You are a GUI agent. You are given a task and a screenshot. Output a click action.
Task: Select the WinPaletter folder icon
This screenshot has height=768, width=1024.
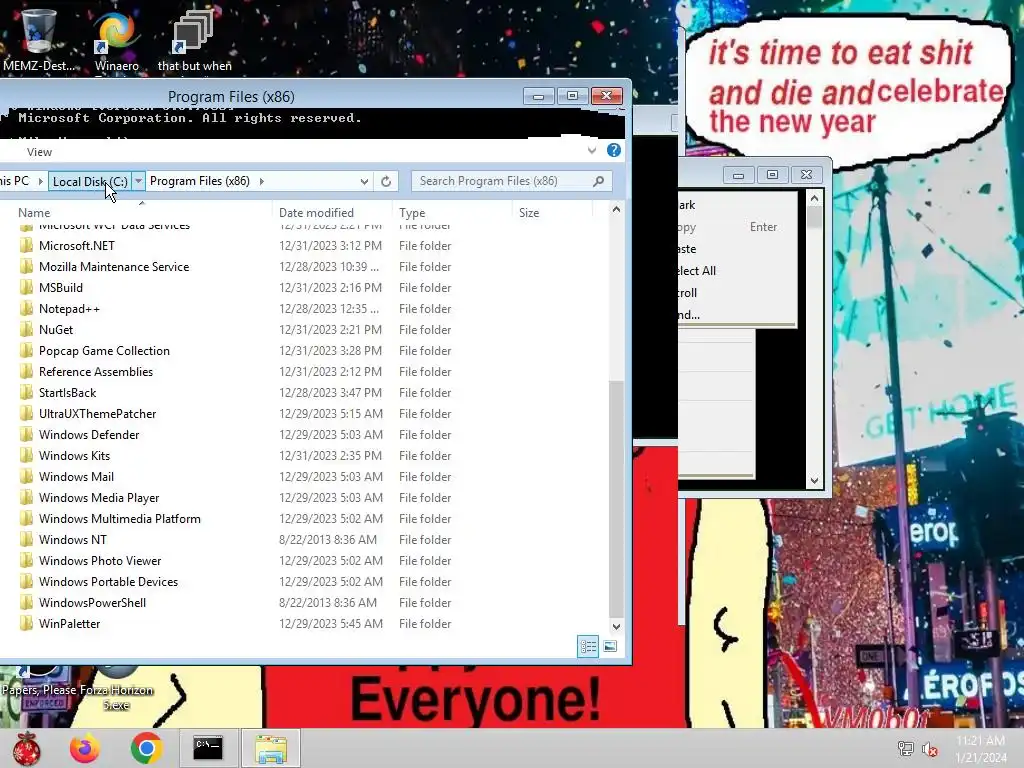click(x=26, y=624)
